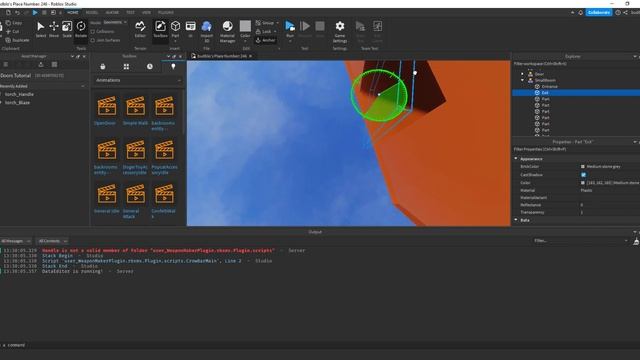The width and height of the screenshot is (640, 360).
Task: Toggle the Anchor button
Action: (266, 40)
